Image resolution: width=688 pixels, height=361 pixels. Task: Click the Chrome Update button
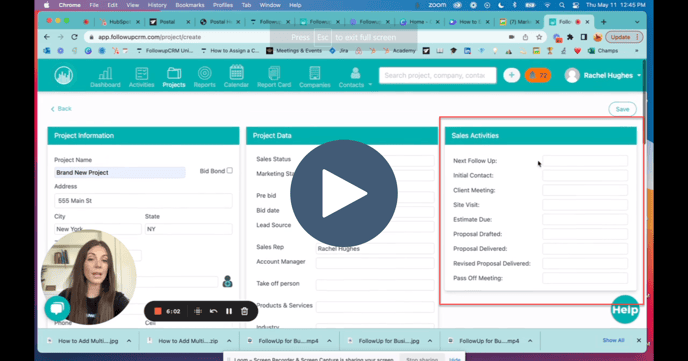(x=624, y=37)
